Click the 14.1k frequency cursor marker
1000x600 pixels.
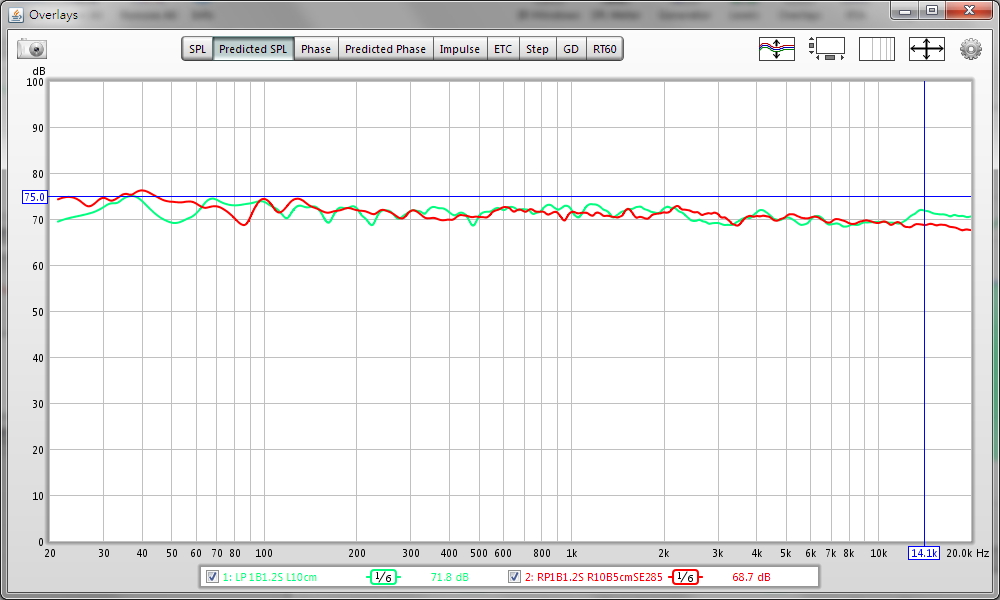[923, 553]
